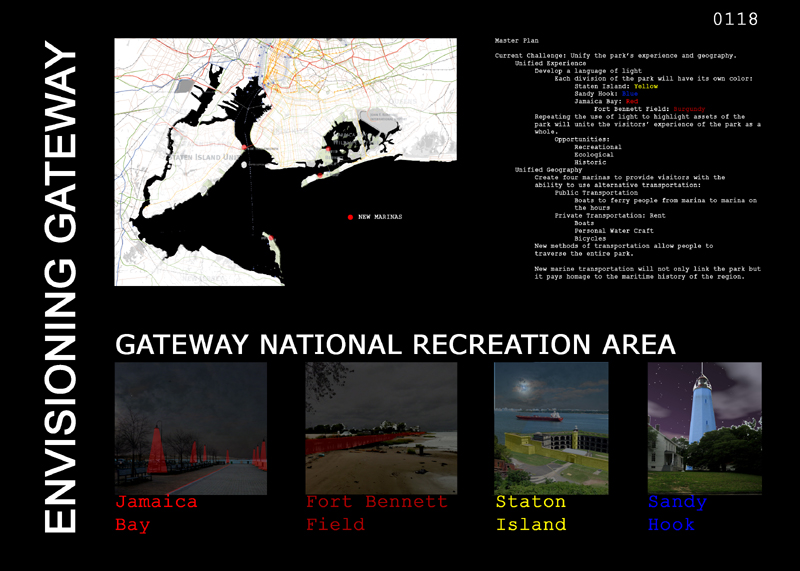Click the "Private Transportation: Rent" line
800x571 pixels.
(610, 215)
